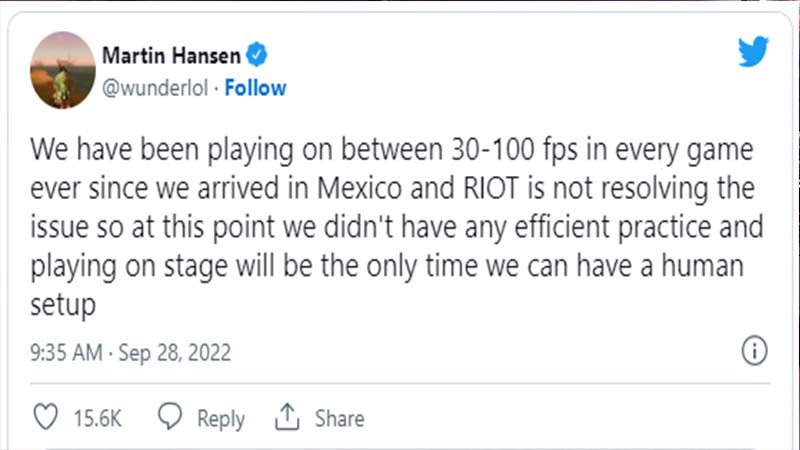This screenshot has height=450, width=800.
Task: Select the Reply text label
Action: click(221, 419)
